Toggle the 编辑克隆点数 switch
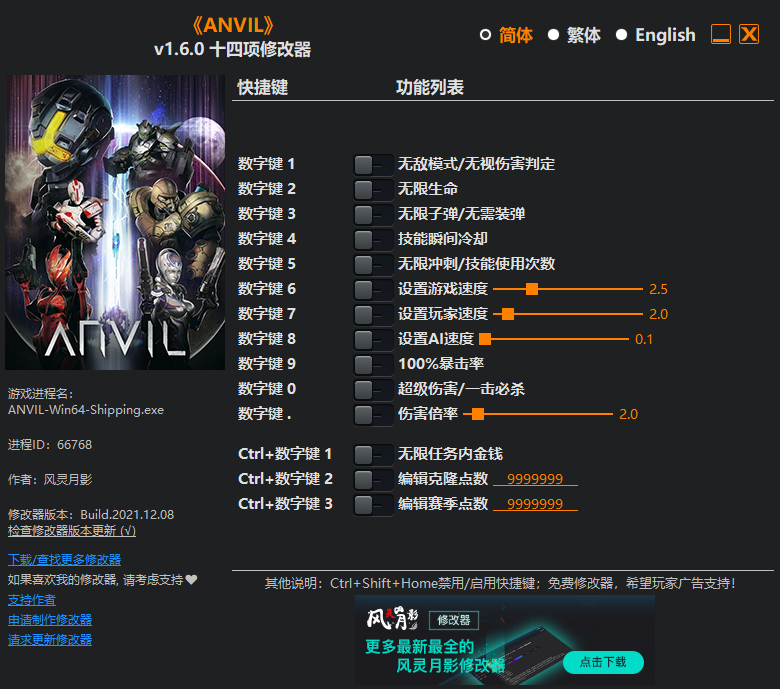 [x=373, y=480]
